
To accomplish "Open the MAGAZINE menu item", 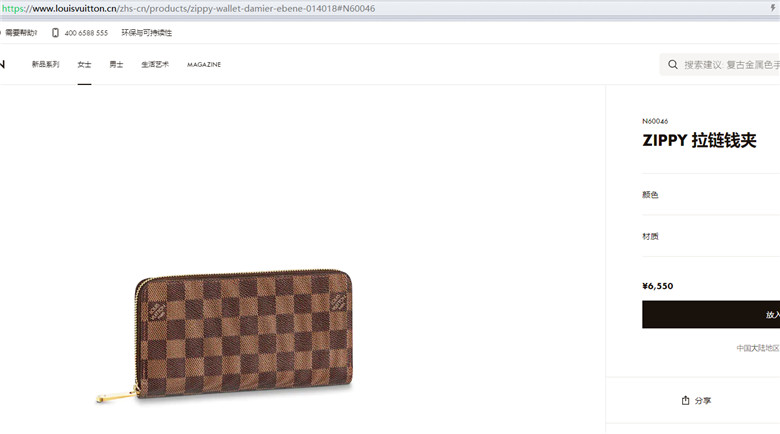I will click(204, 65).
